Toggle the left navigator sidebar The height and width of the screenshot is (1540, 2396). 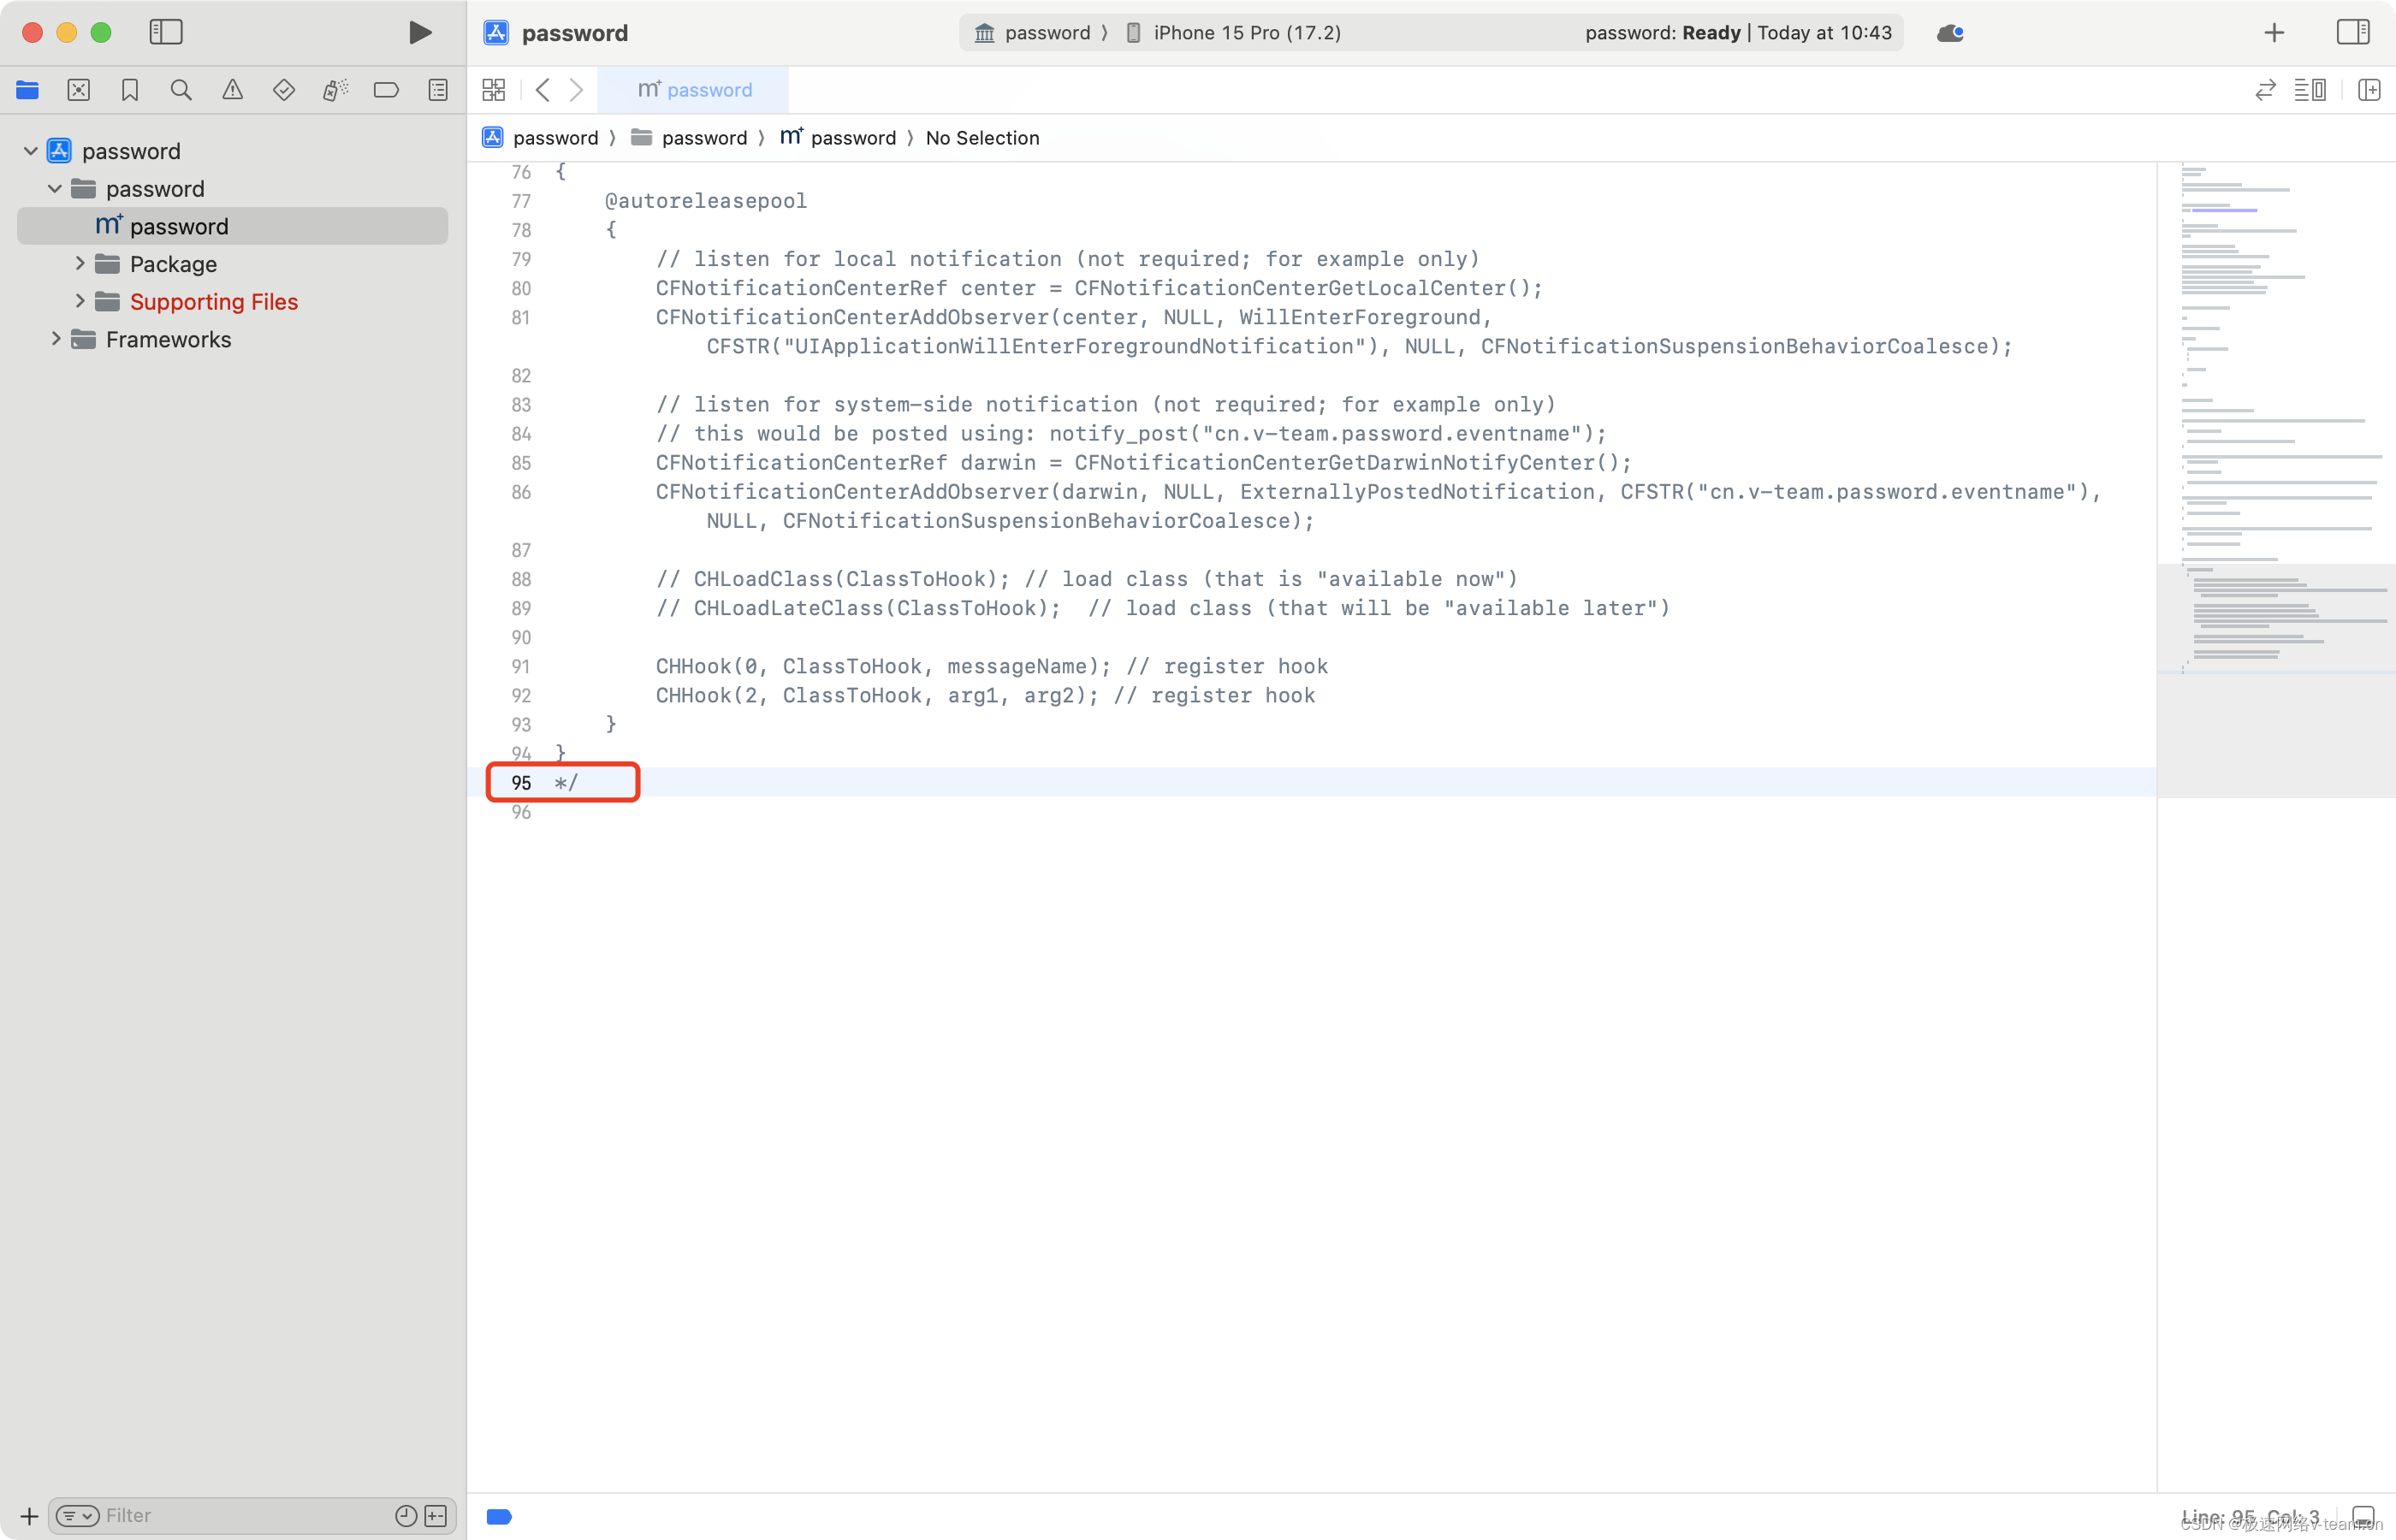[166, 32]
